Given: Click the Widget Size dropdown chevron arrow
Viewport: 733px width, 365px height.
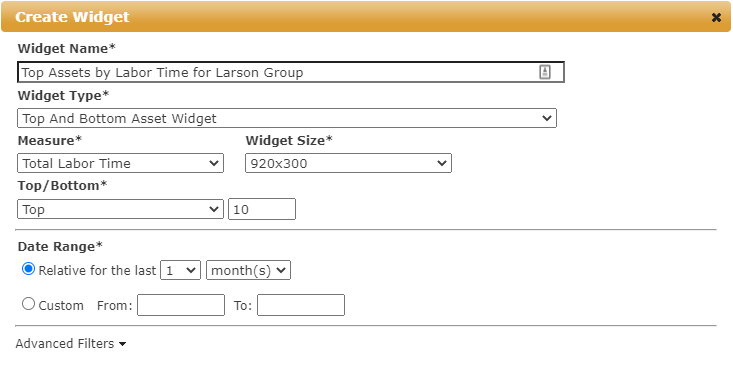Looking at the screenshot, I should pyautogui.click(x=442, y=164).
